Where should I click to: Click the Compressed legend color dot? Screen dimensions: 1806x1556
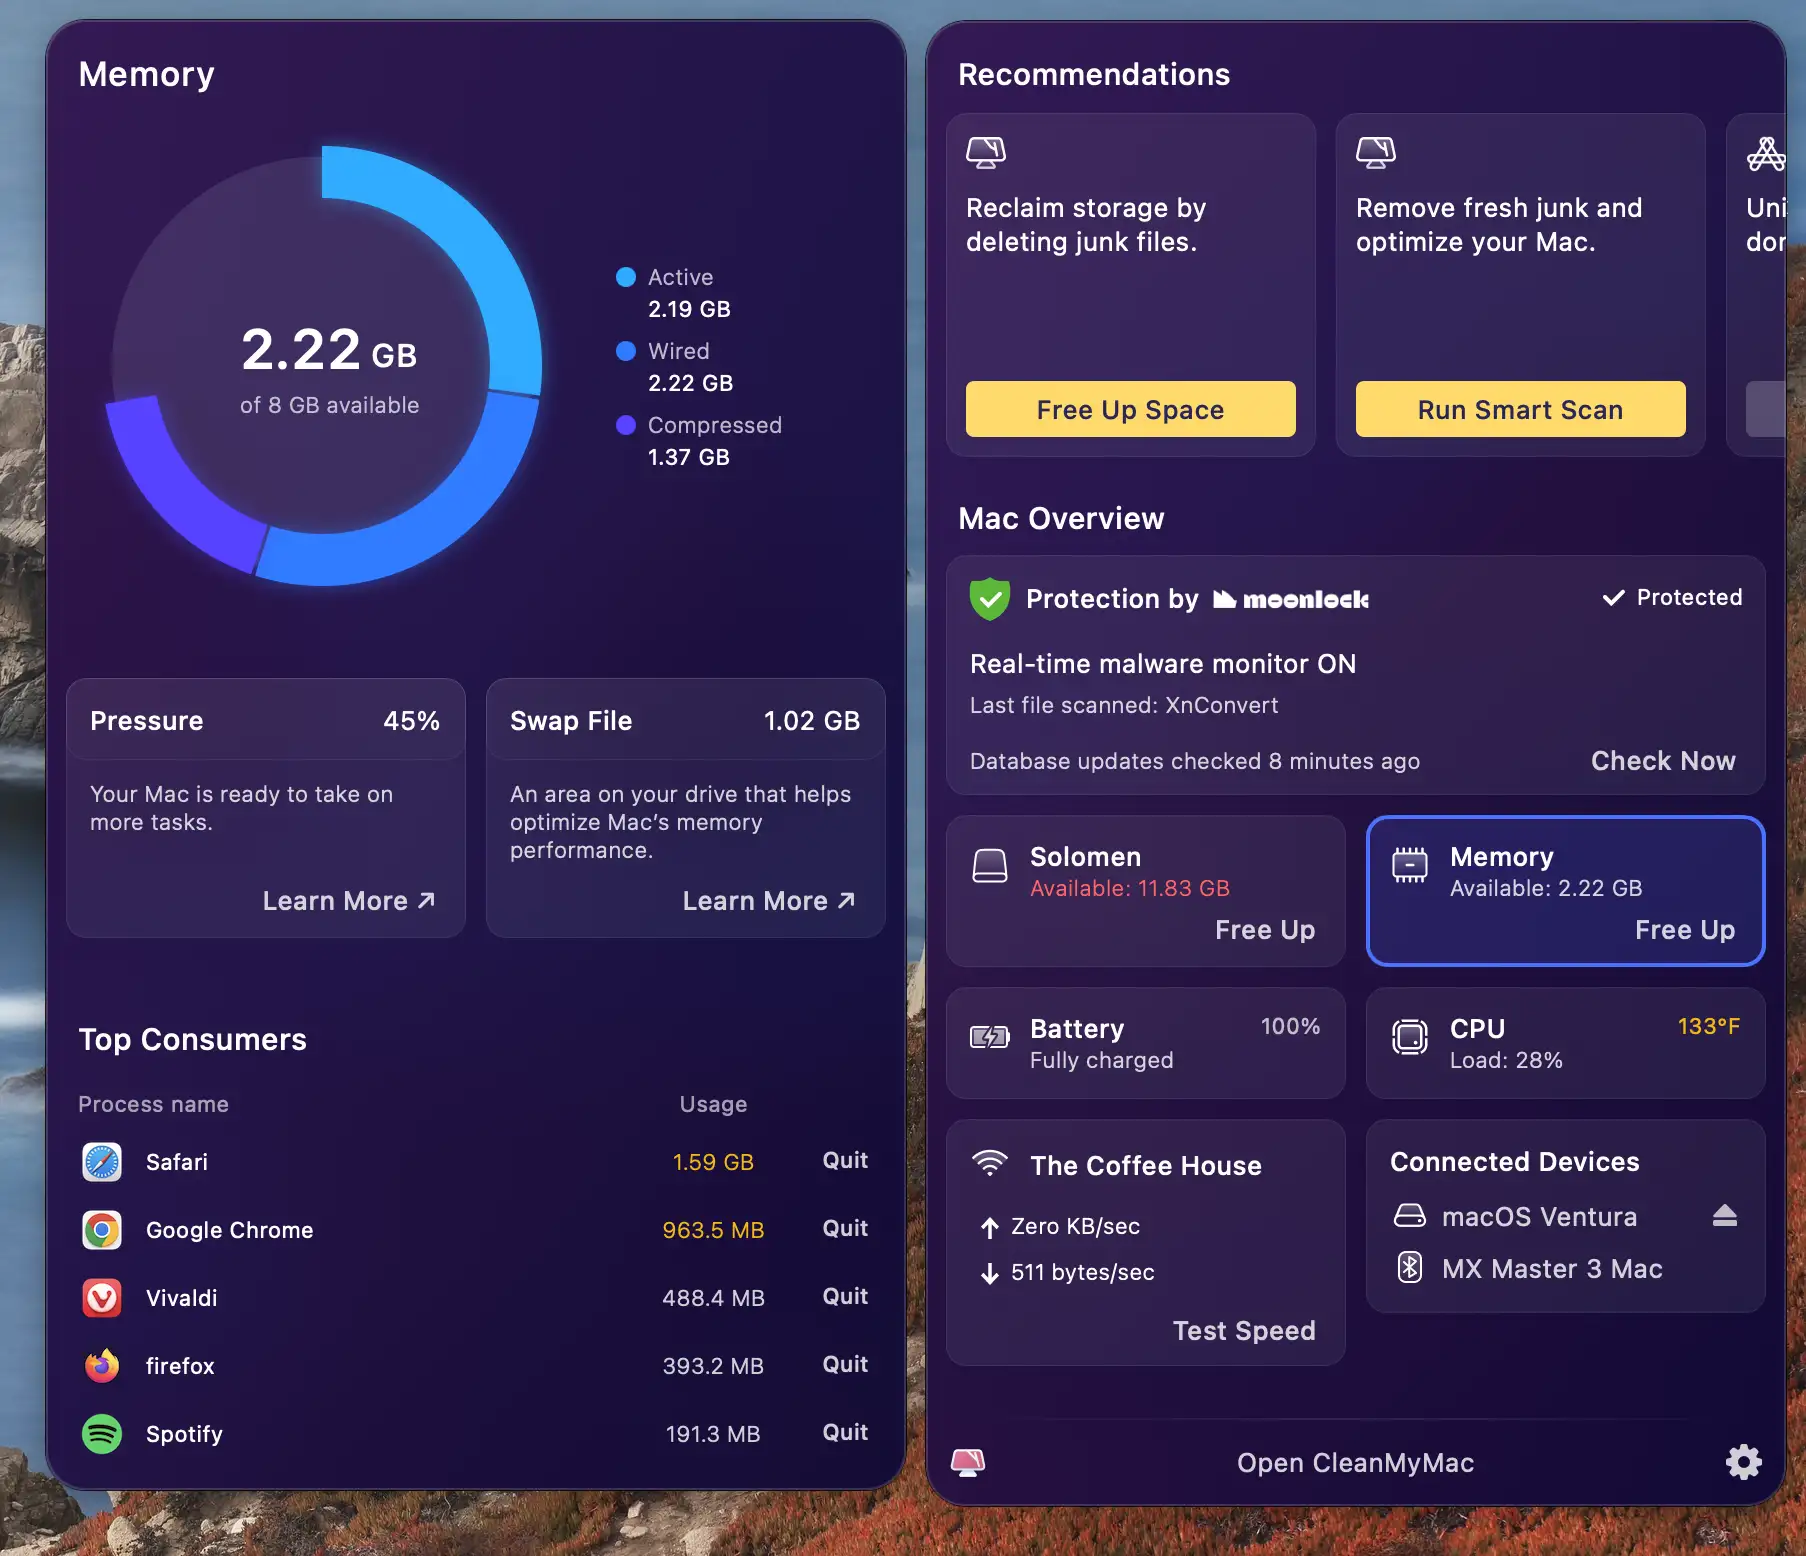[x=626, y=425]
